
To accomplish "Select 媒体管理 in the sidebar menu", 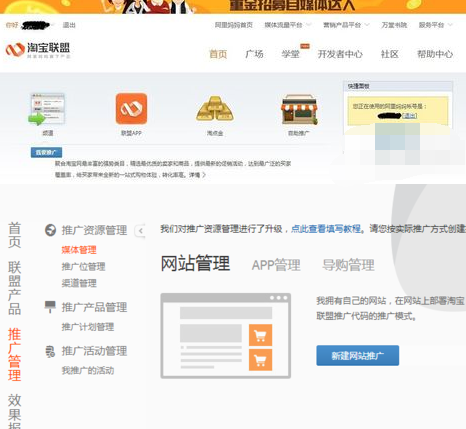I will coord(79,250).
